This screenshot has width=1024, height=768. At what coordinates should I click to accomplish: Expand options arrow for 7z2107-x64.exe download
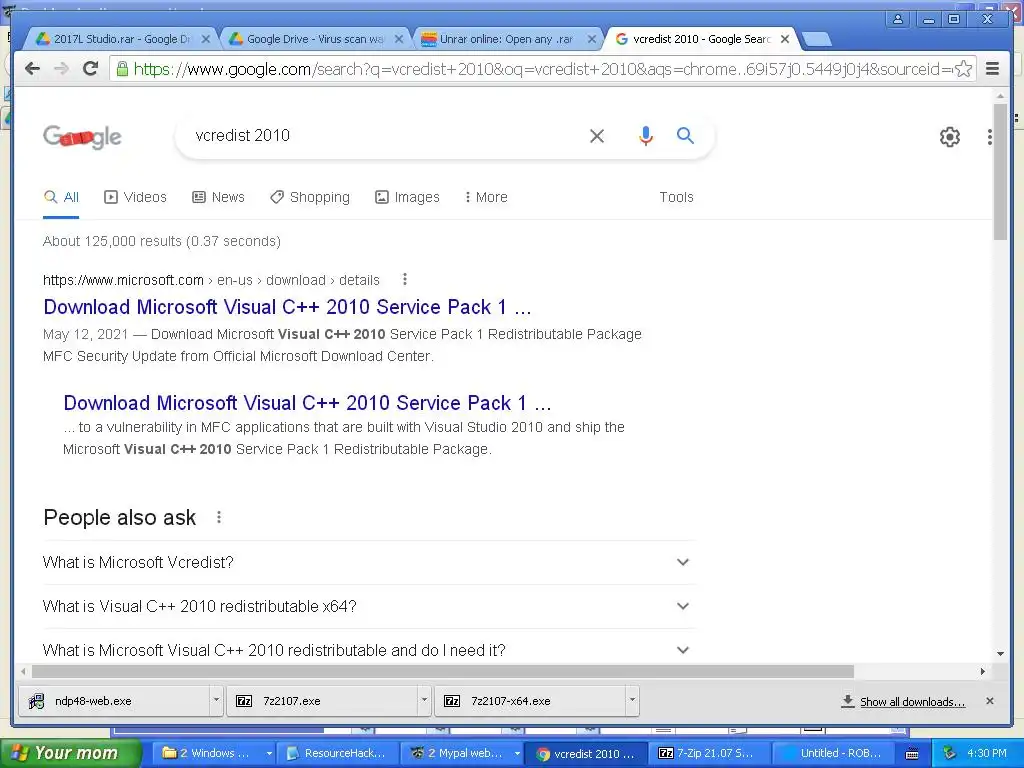pyautogui.click(x=632, y=700)
